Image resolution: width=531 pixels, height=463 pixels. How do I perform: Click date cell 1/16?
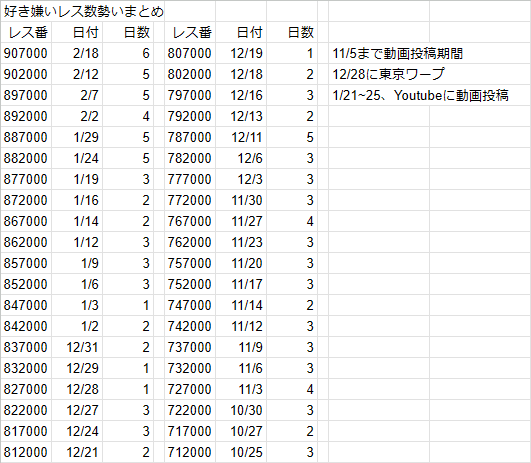click(x=77, y=200)
